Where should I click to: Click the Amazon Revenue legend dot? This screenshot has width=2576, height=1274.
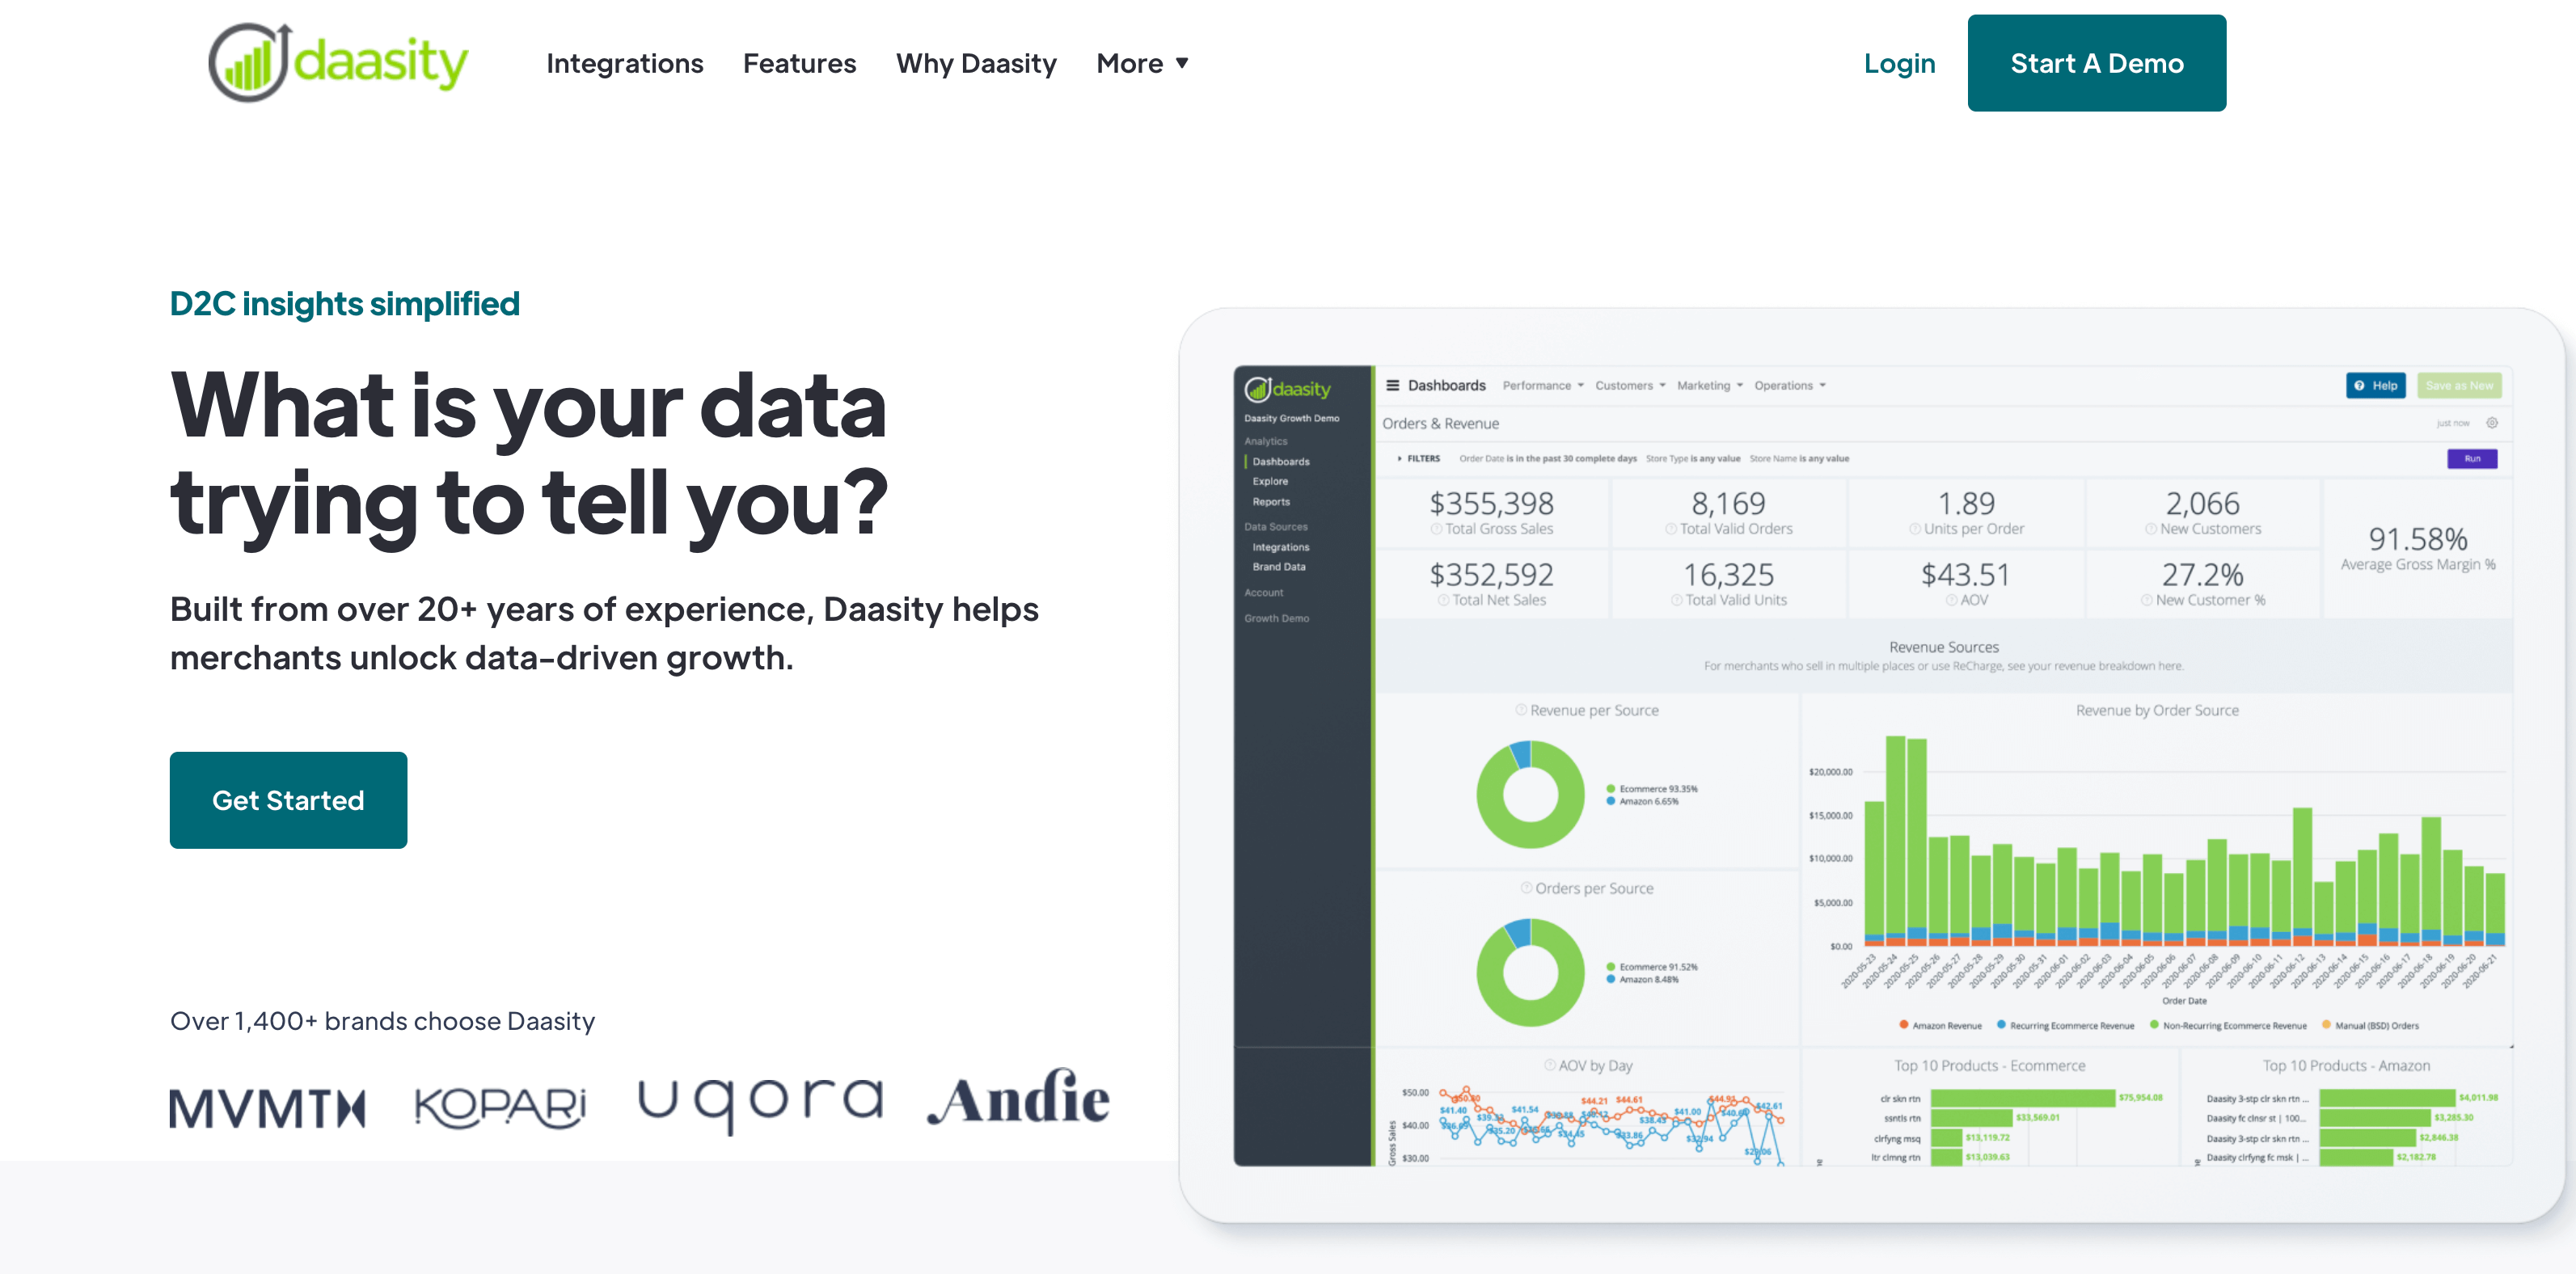(x=1903, y=1025)
